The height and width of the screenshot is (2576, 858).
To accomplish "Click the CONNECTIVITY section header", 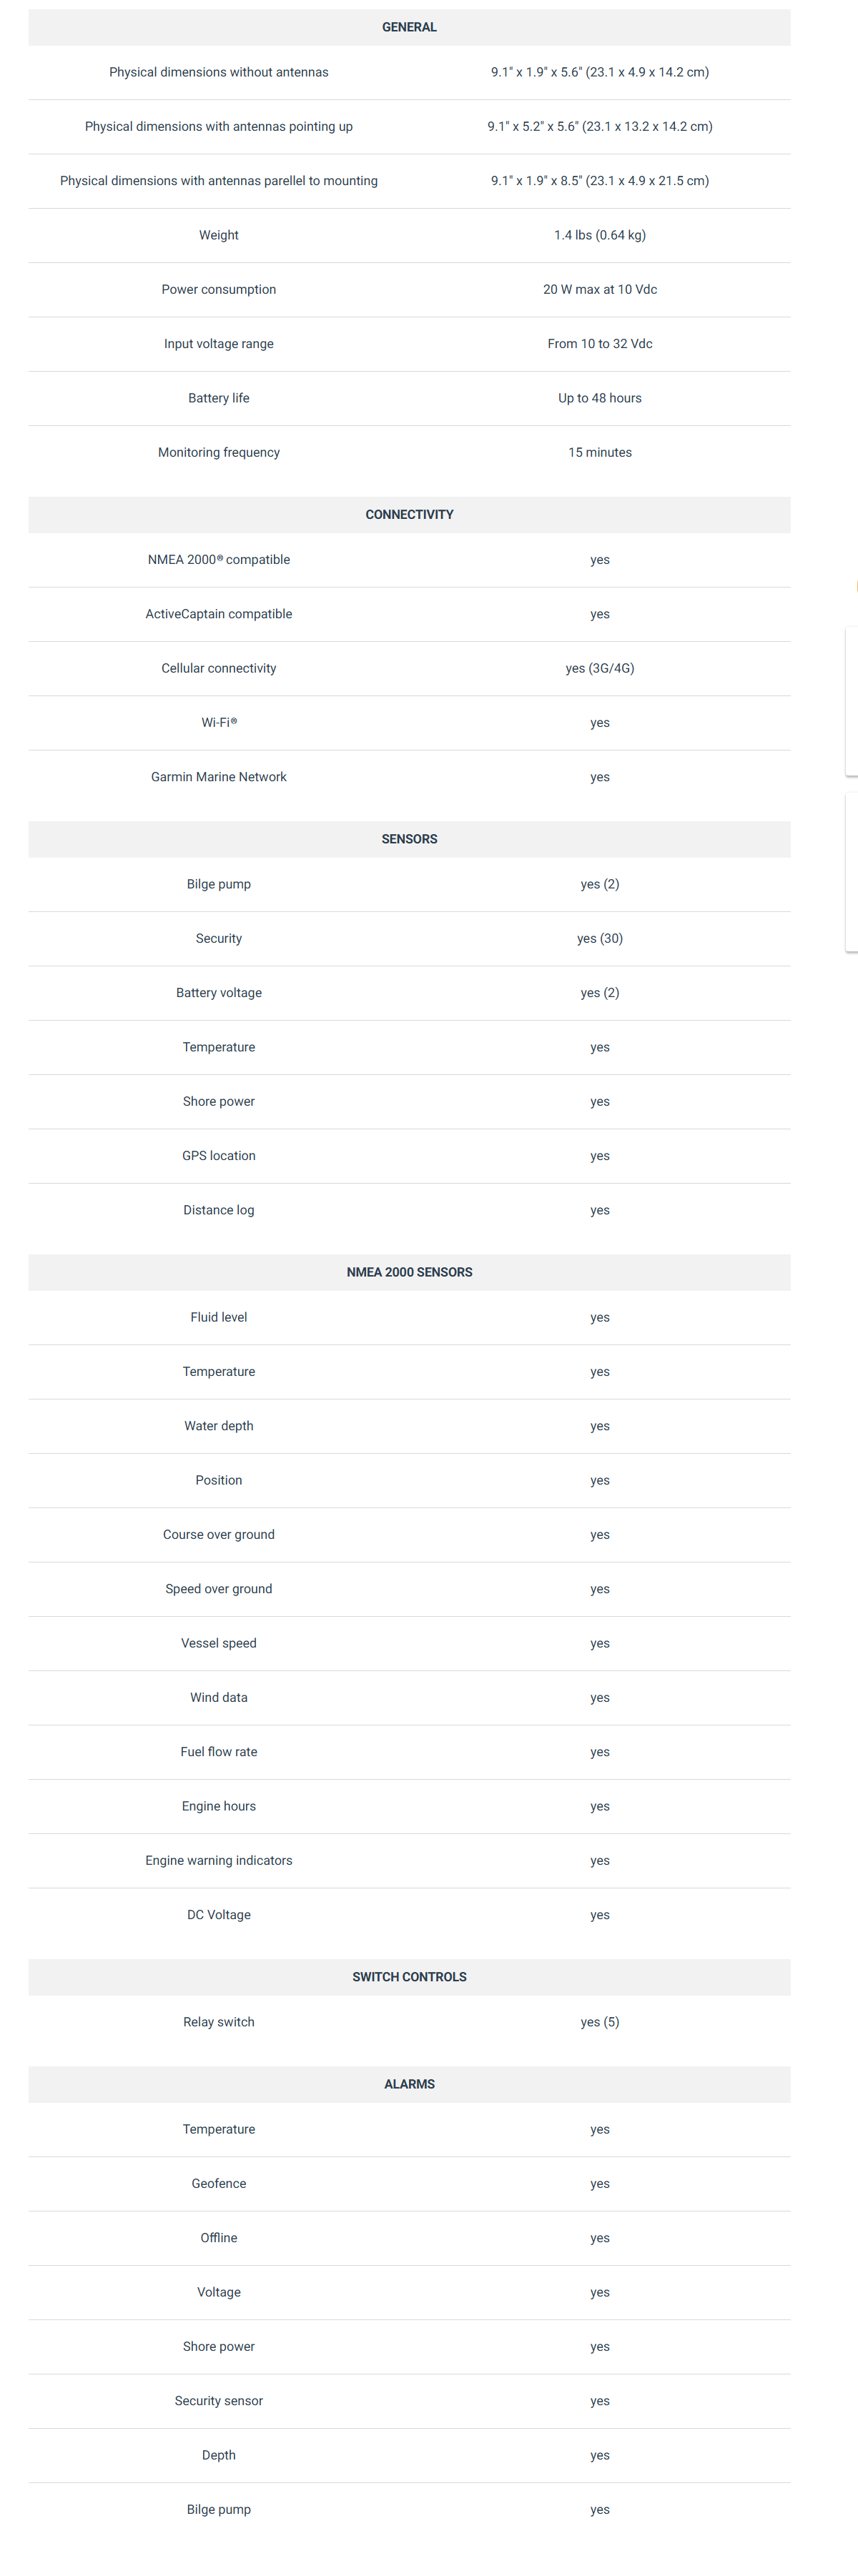I will tap(409, 514).
